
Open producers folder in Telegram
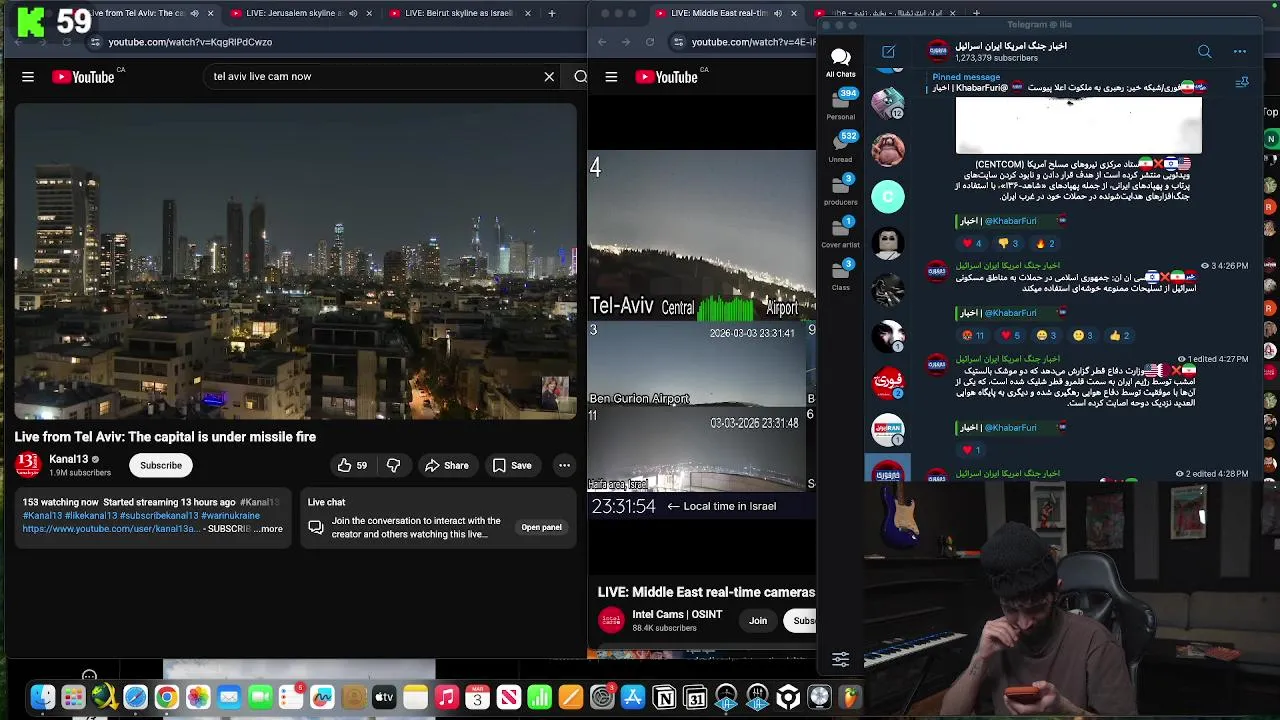point(840,189)
